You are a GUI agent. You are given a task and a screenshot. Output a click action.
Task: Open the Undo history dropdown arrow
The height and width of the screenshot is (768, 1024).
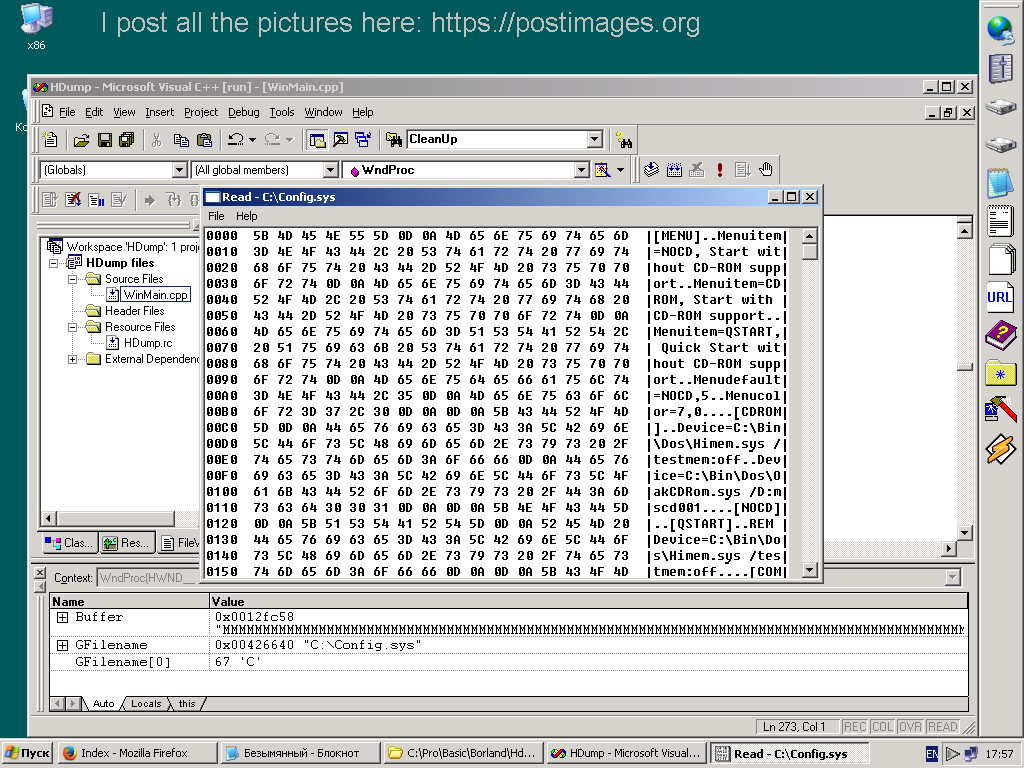point(252,139)
